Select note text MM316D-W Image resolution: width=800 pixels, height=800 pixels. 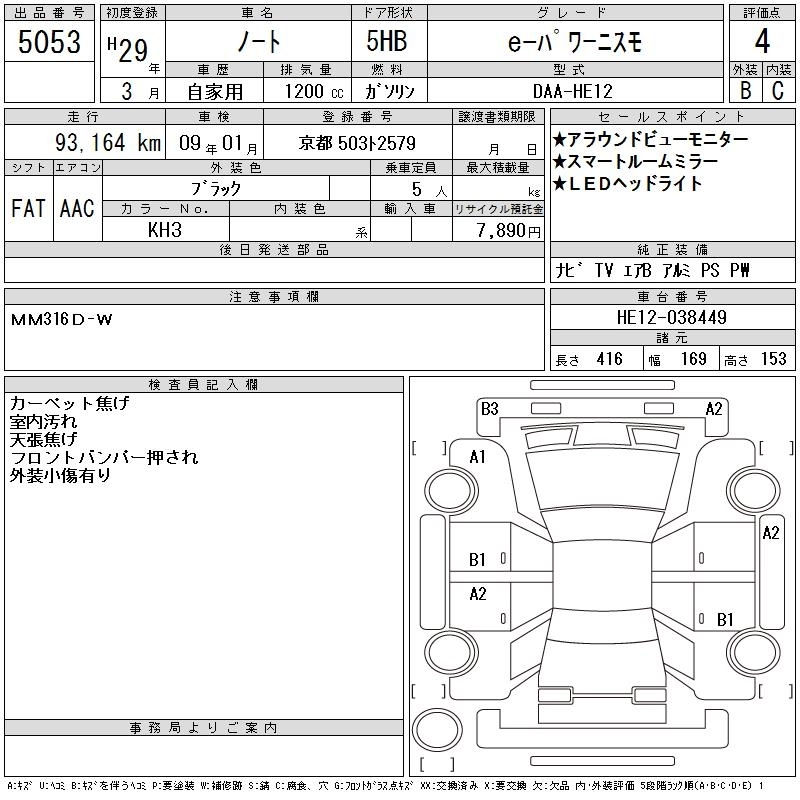pos(61,320)
